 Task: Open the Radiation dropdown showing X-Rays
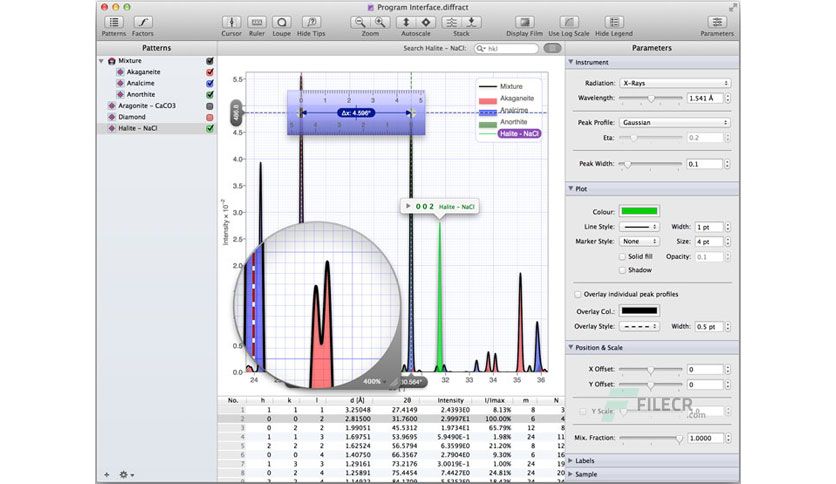click(x=674, y=83)
